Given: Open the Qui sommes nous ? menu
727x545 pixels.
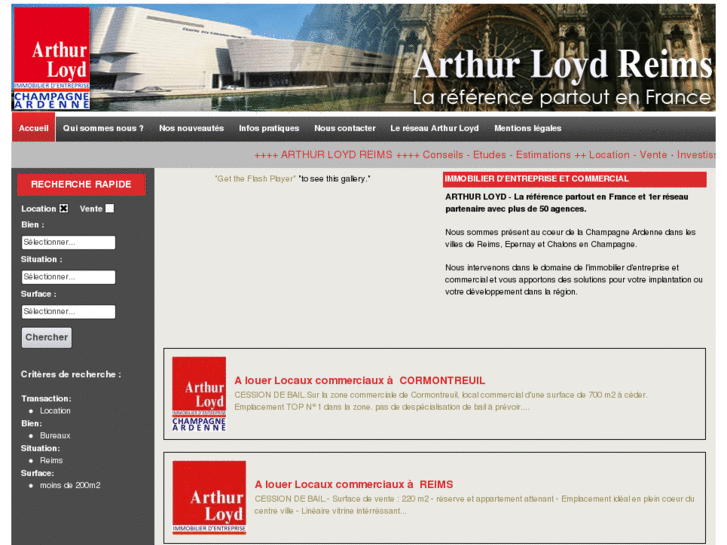Looking at the screenshot, I should 103,128.
